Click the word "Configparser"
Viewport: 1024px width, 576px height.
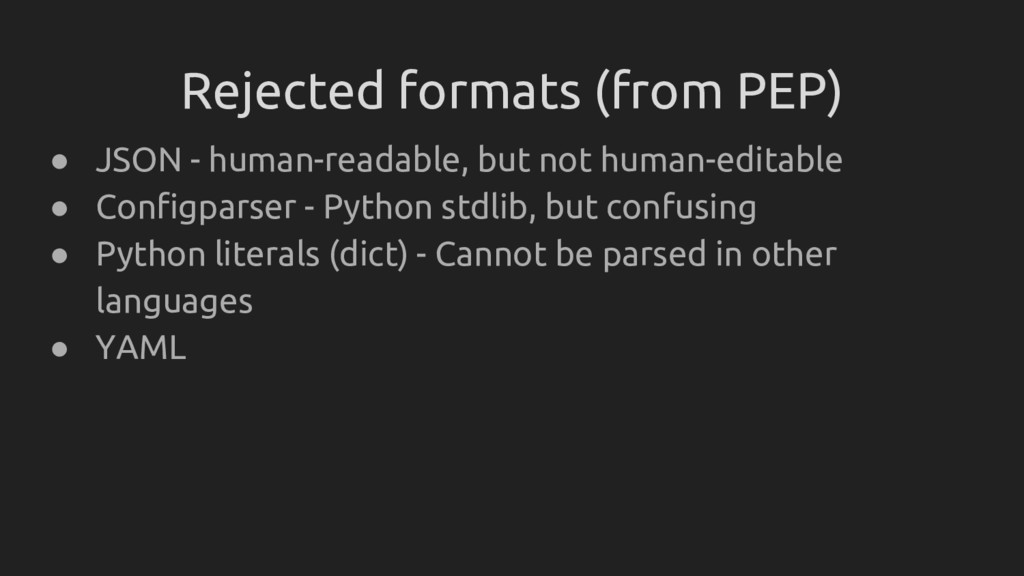point(195,208)
